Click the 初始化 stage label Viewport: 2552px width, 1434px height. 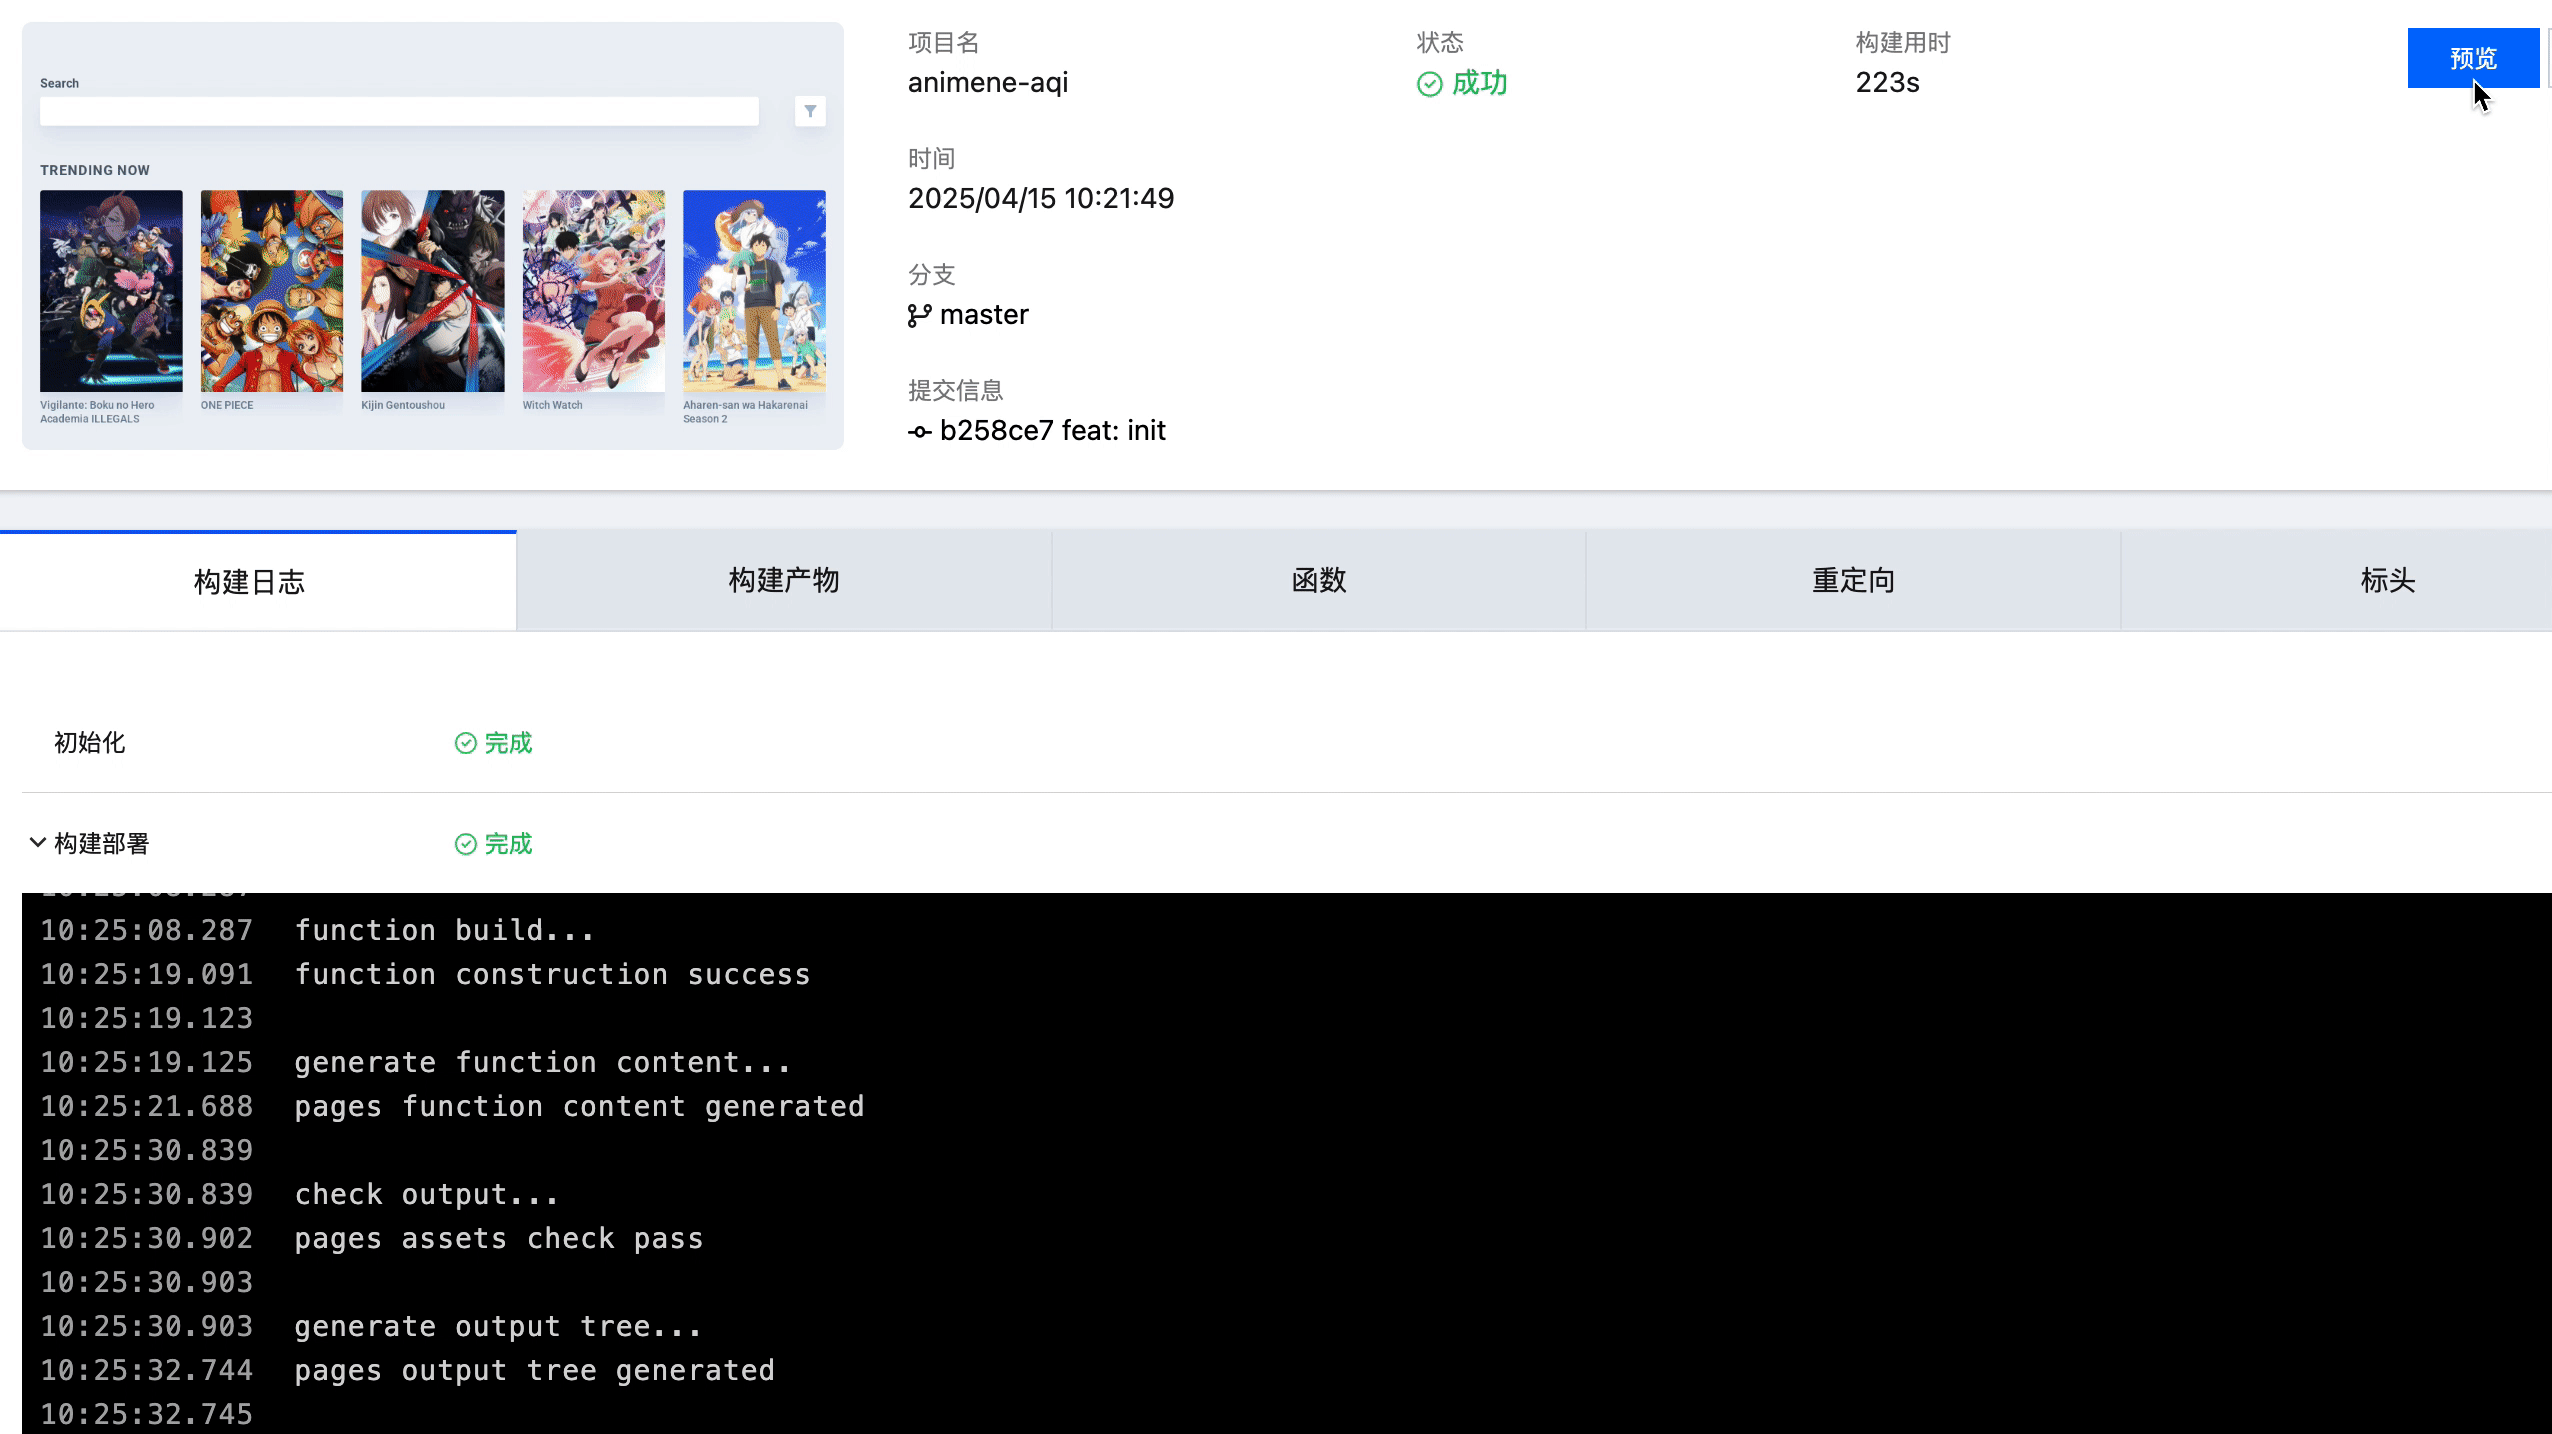89,742
